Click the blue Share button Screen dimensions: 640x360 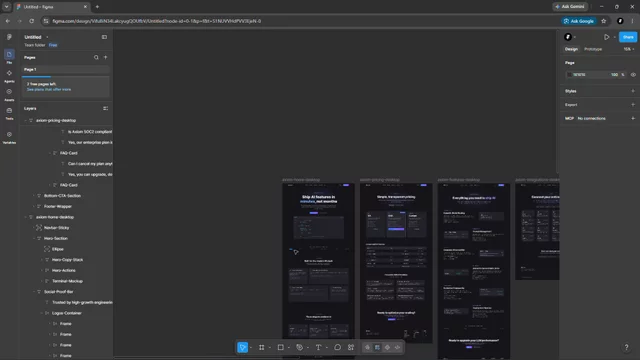point(628,37)
